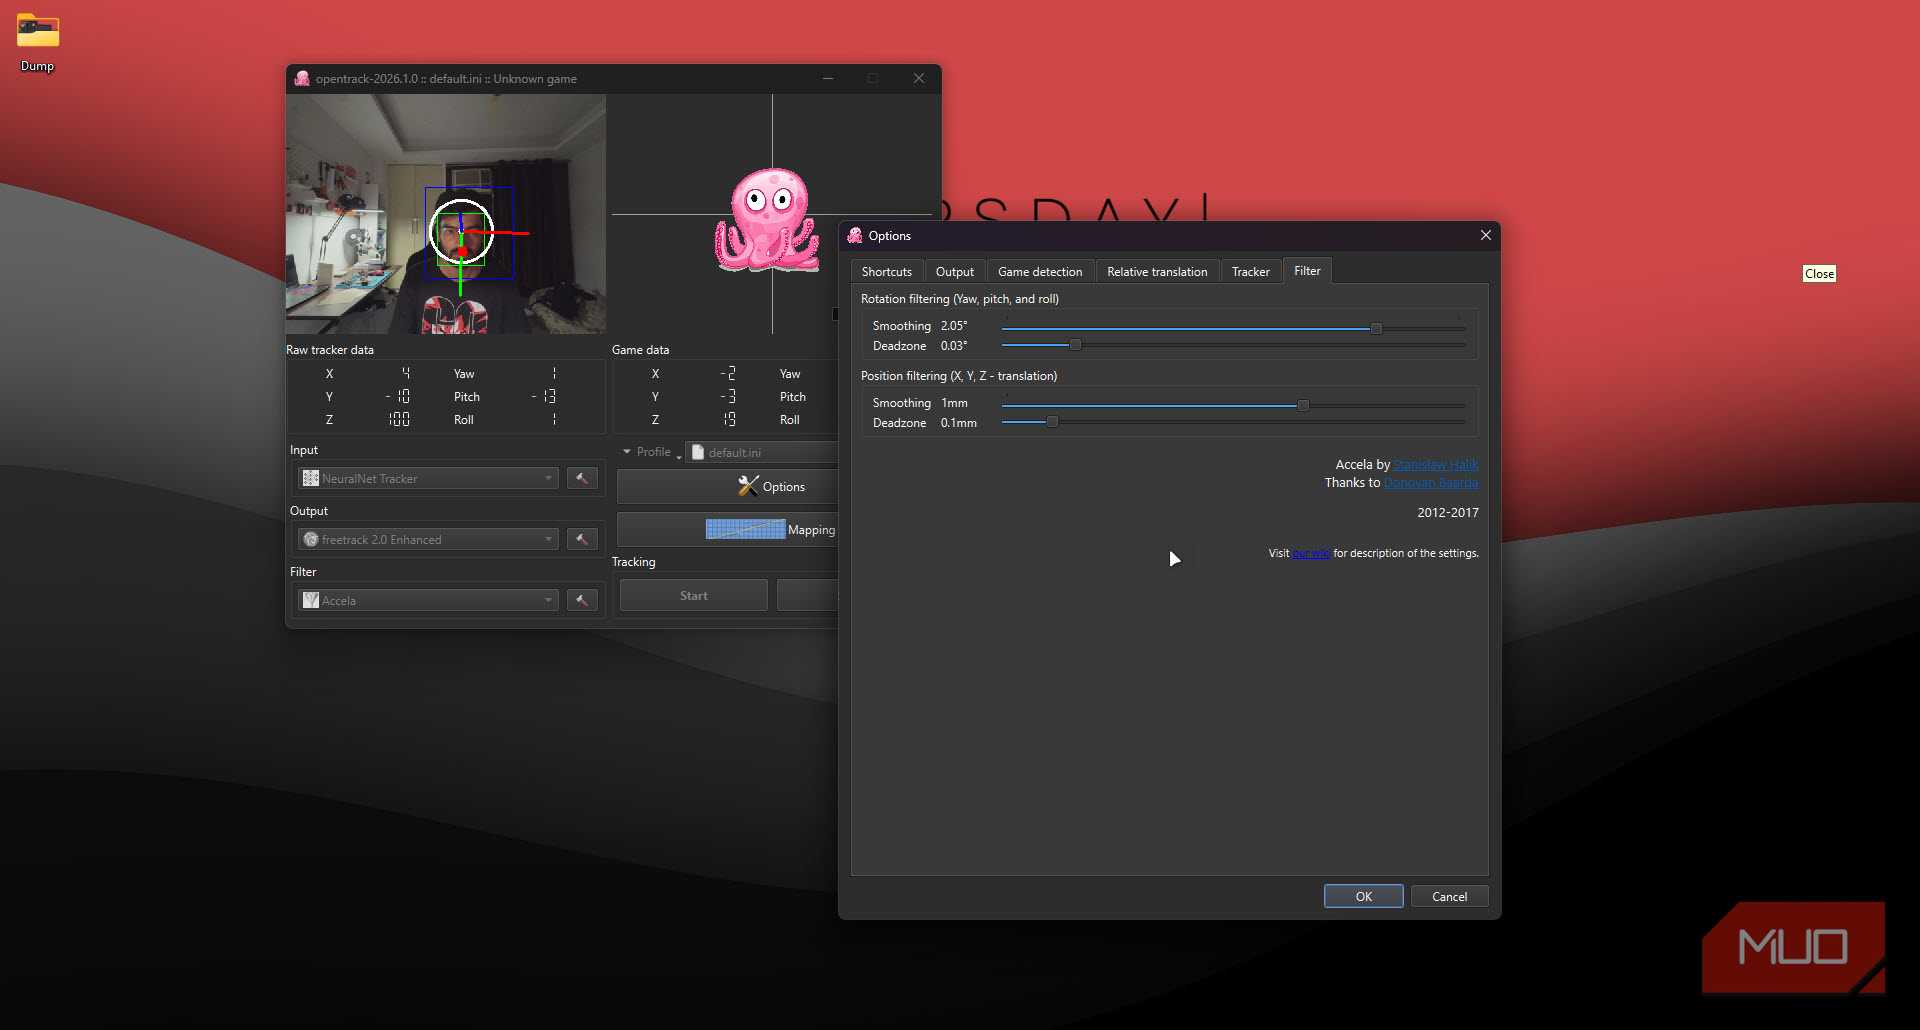Click the position Smoothing 1mm value

954,403
